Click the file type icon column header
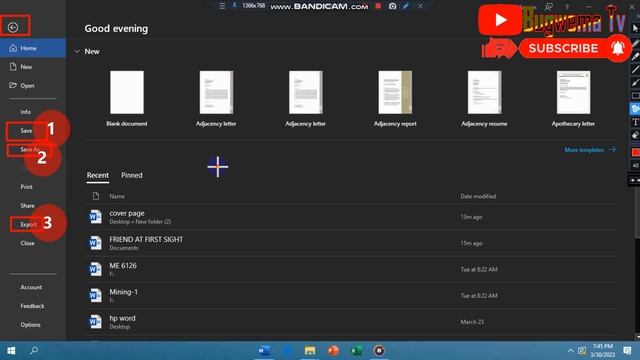 [96, 196]
